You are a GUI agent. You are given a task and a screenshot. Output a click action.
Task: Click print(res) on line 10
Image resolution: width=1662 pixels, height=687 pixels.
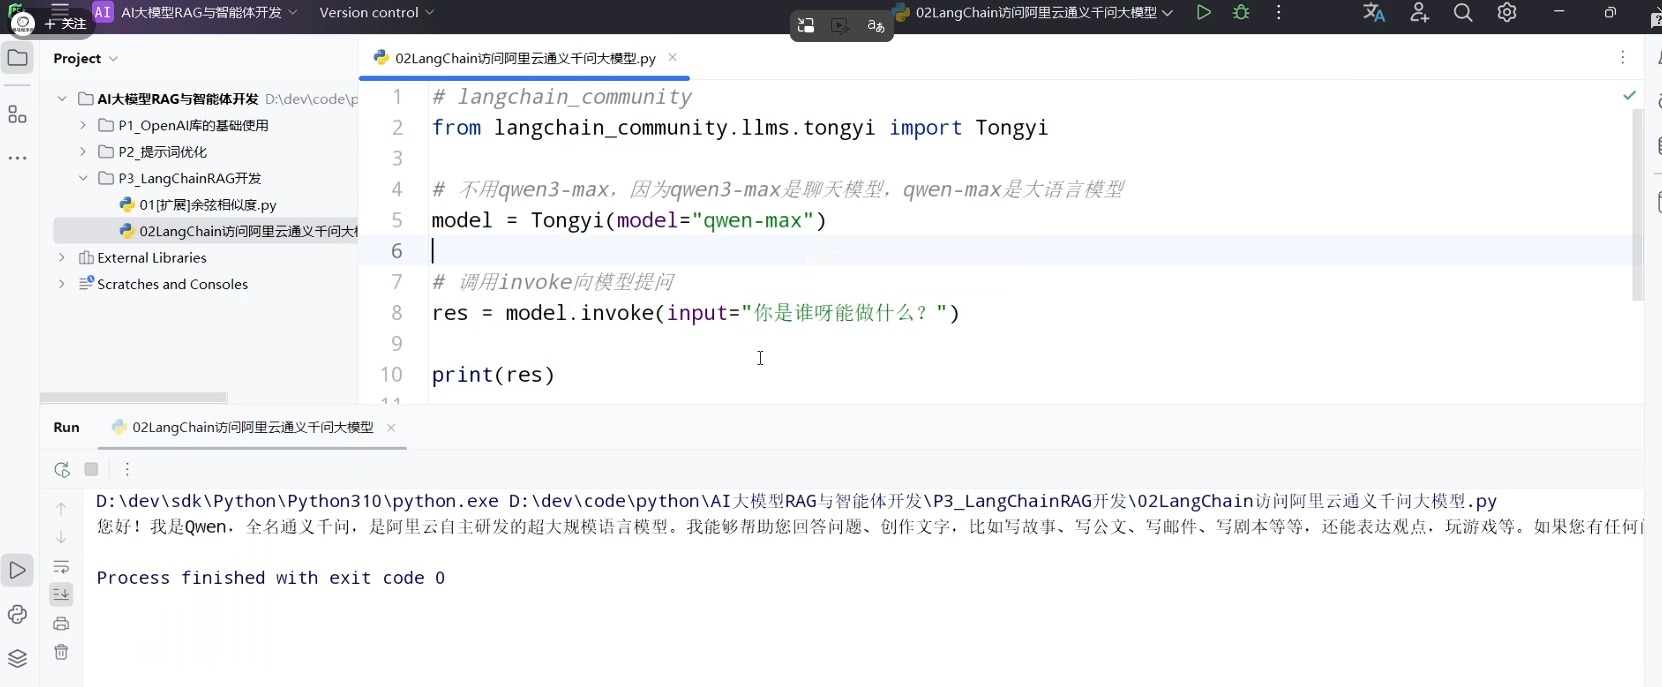493,375
